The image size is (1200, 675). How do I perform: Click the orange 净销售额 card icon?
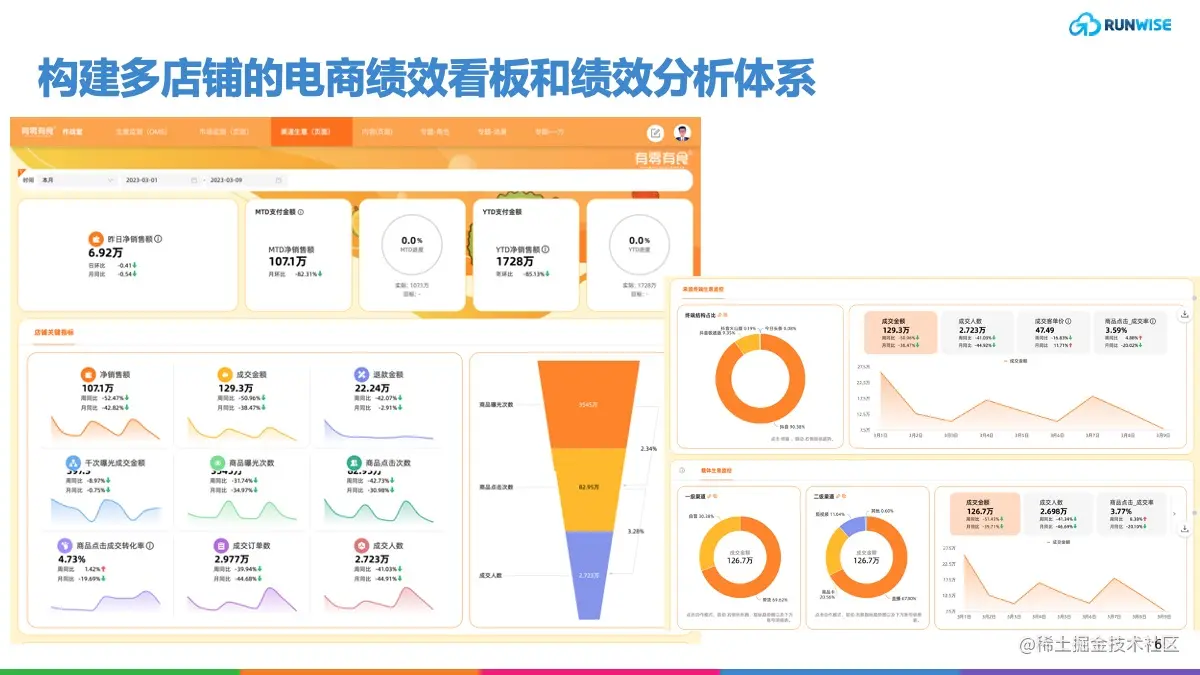coord(89,375)
